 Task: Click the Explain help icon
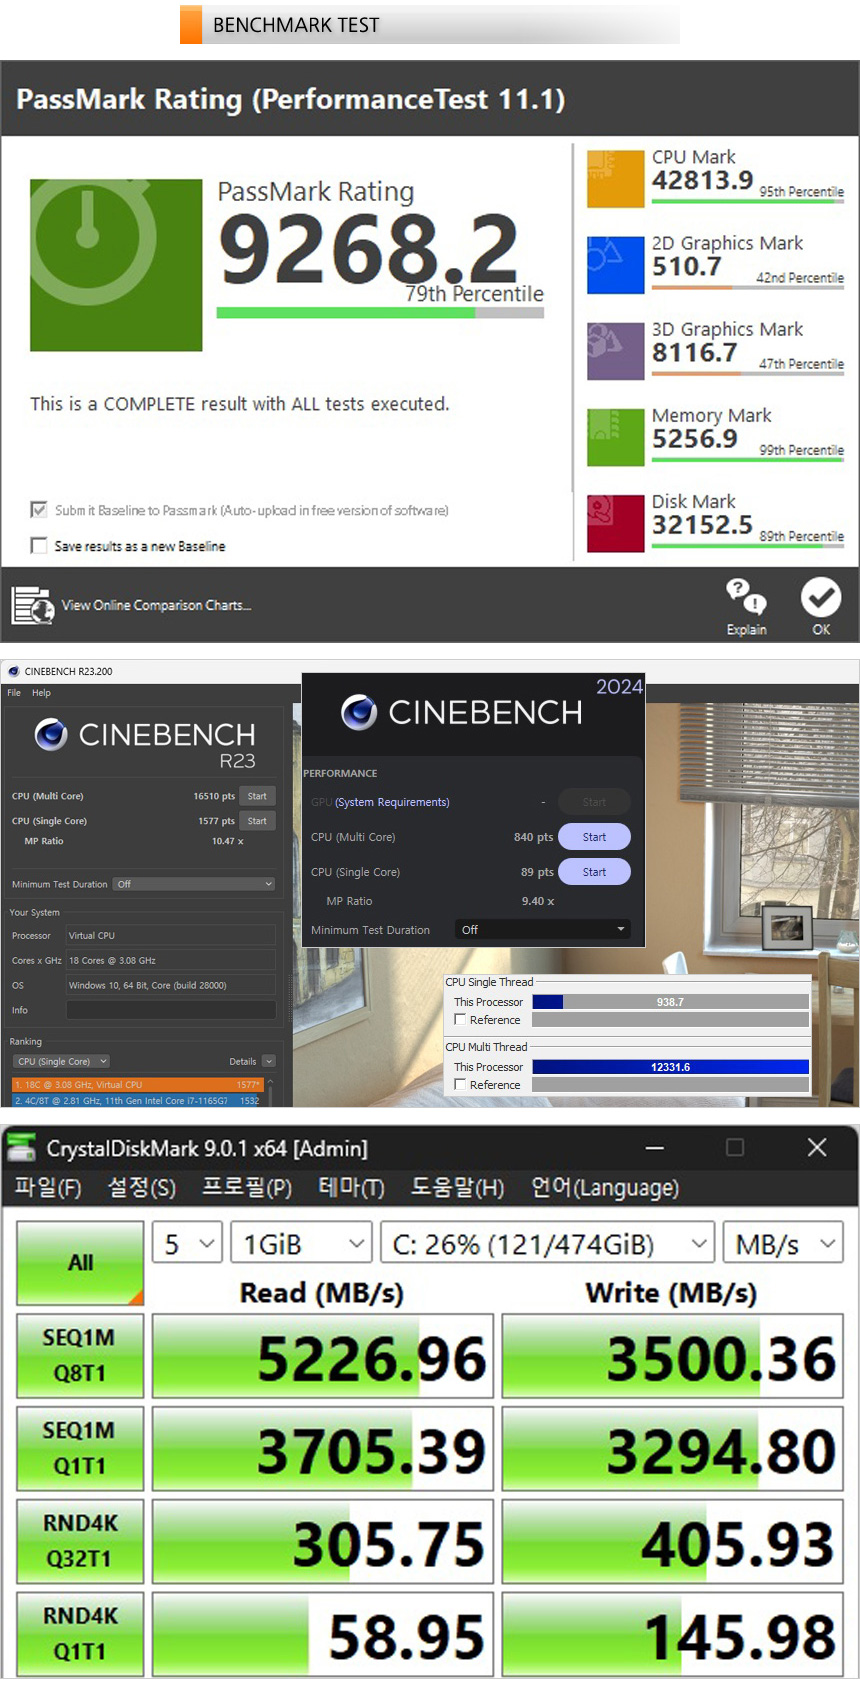[746, 598]
